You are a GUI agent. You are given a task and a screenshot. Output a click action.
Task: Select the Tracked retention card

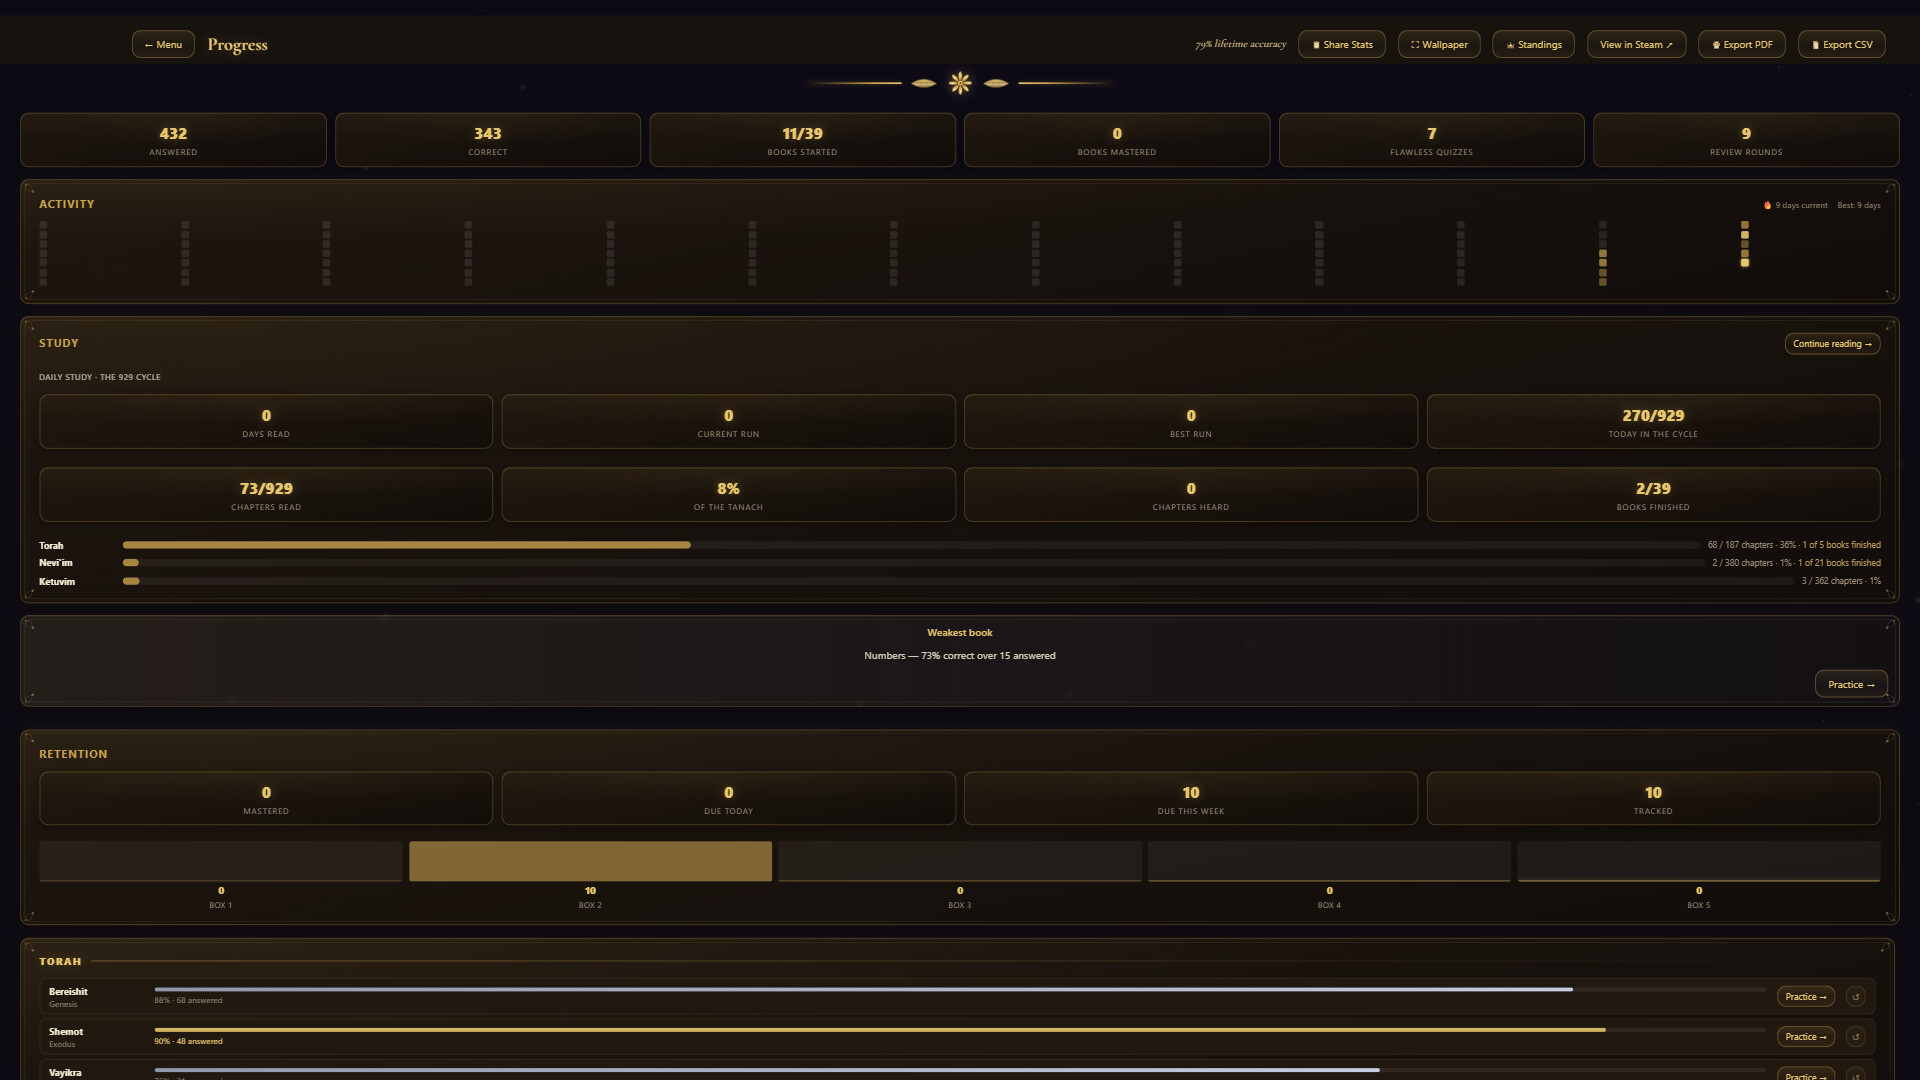tap(1653, 798)
